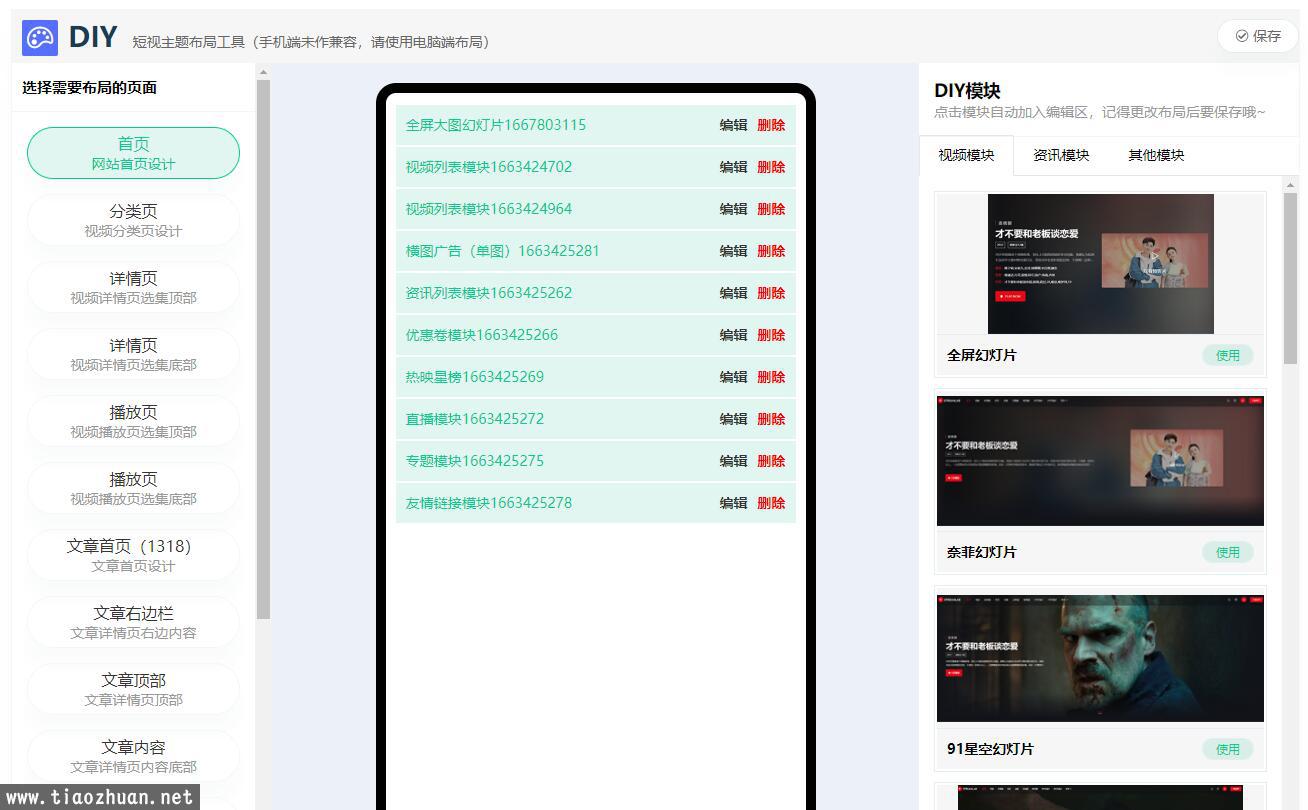Select the 分类页 视频分类页设计 page
Viewport: 1308px width, 810px height.
[x=133, y=220]
